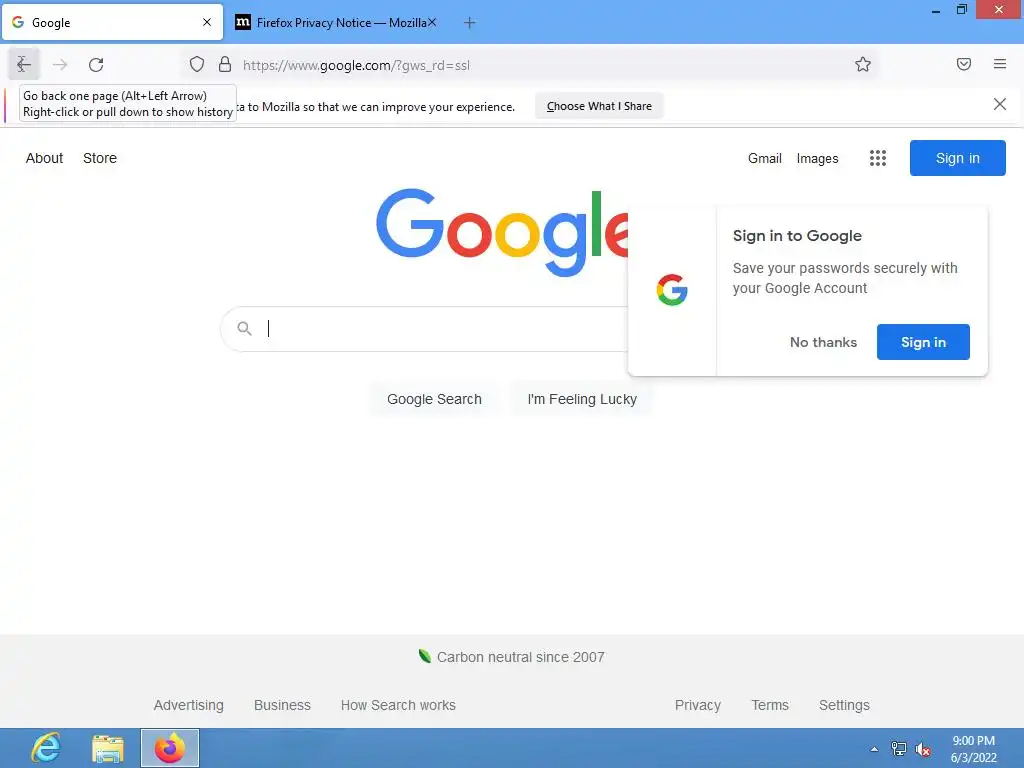This screenshot has height=768, width=1024.
Task: Reload the current page
Action: (96, 64)
